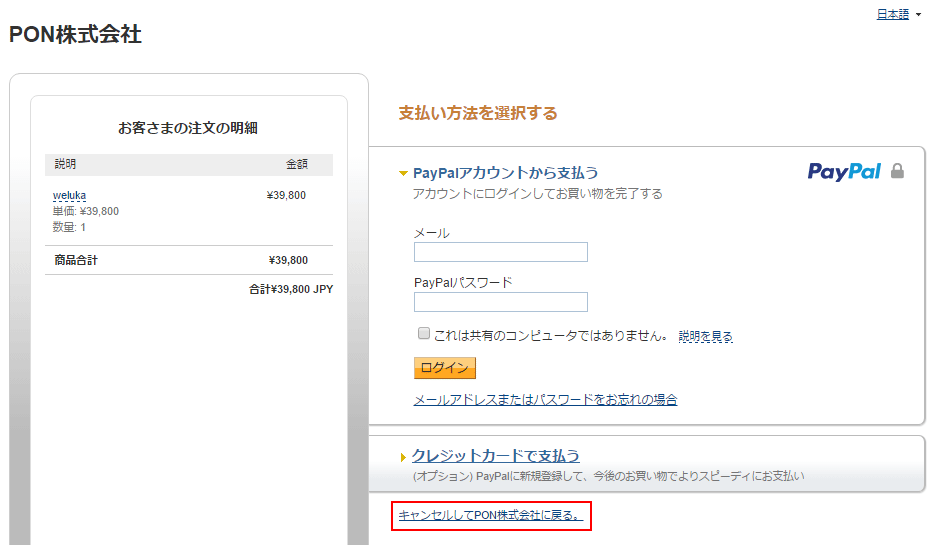Open the 説明を見る link
This screenshot has width=939, height=545.
705,337
